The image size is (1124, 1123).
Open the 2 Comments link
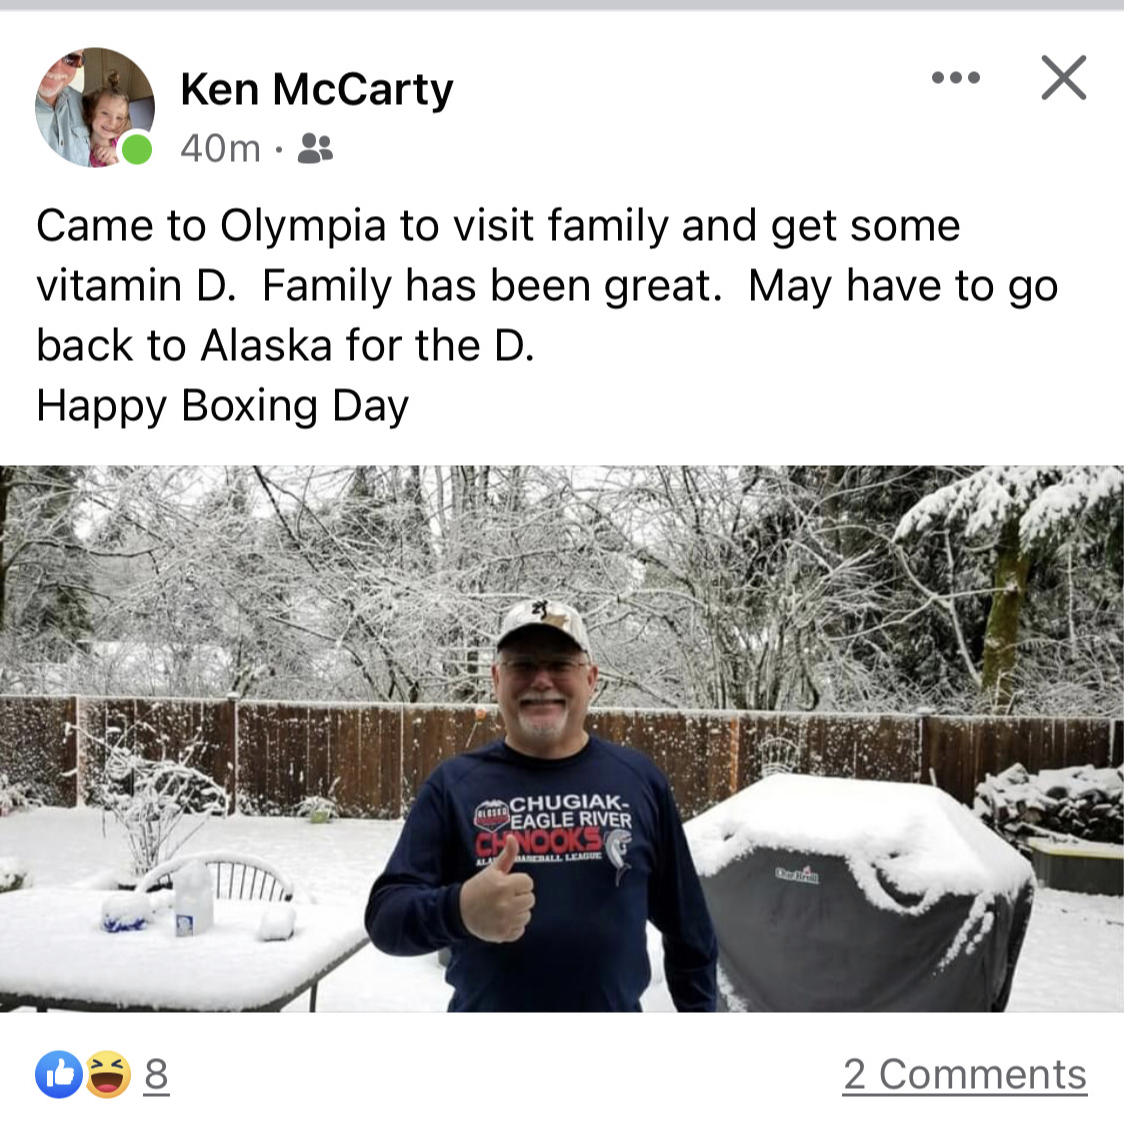[x=965, y=1074]
